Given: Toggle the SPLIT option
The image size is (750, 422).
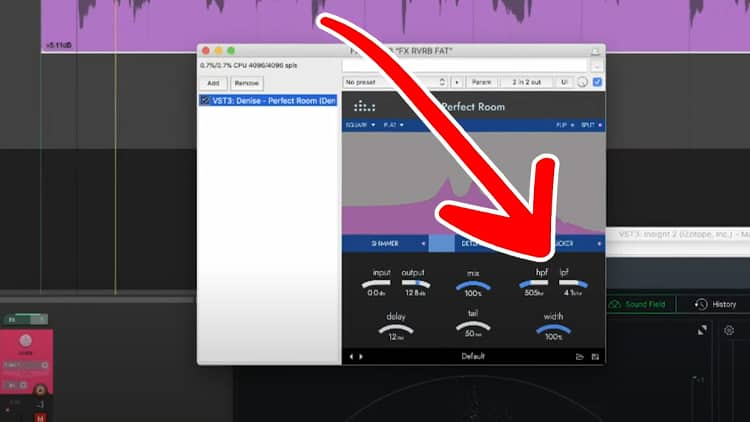Looking at the screenshot, I should (x=591, y=125).
